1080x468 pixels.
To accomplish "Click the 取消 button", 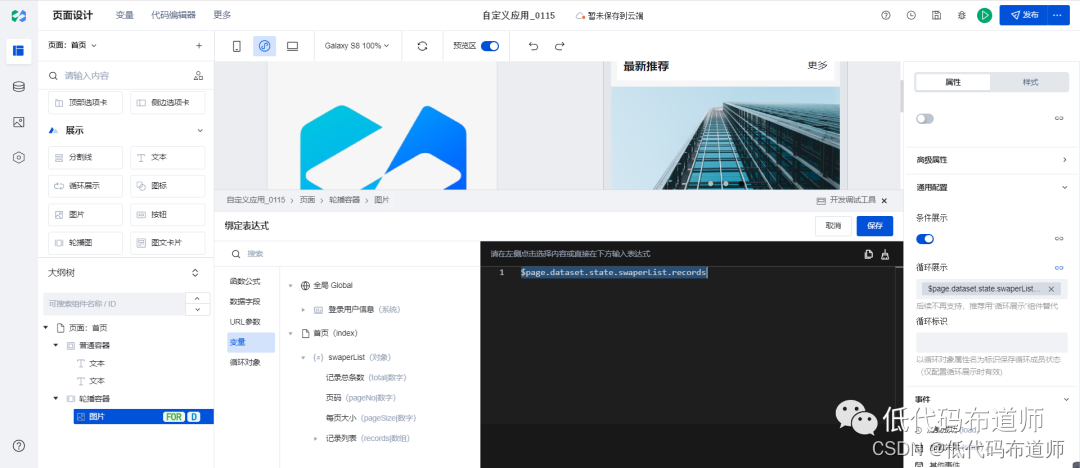I will pos(833,226).
